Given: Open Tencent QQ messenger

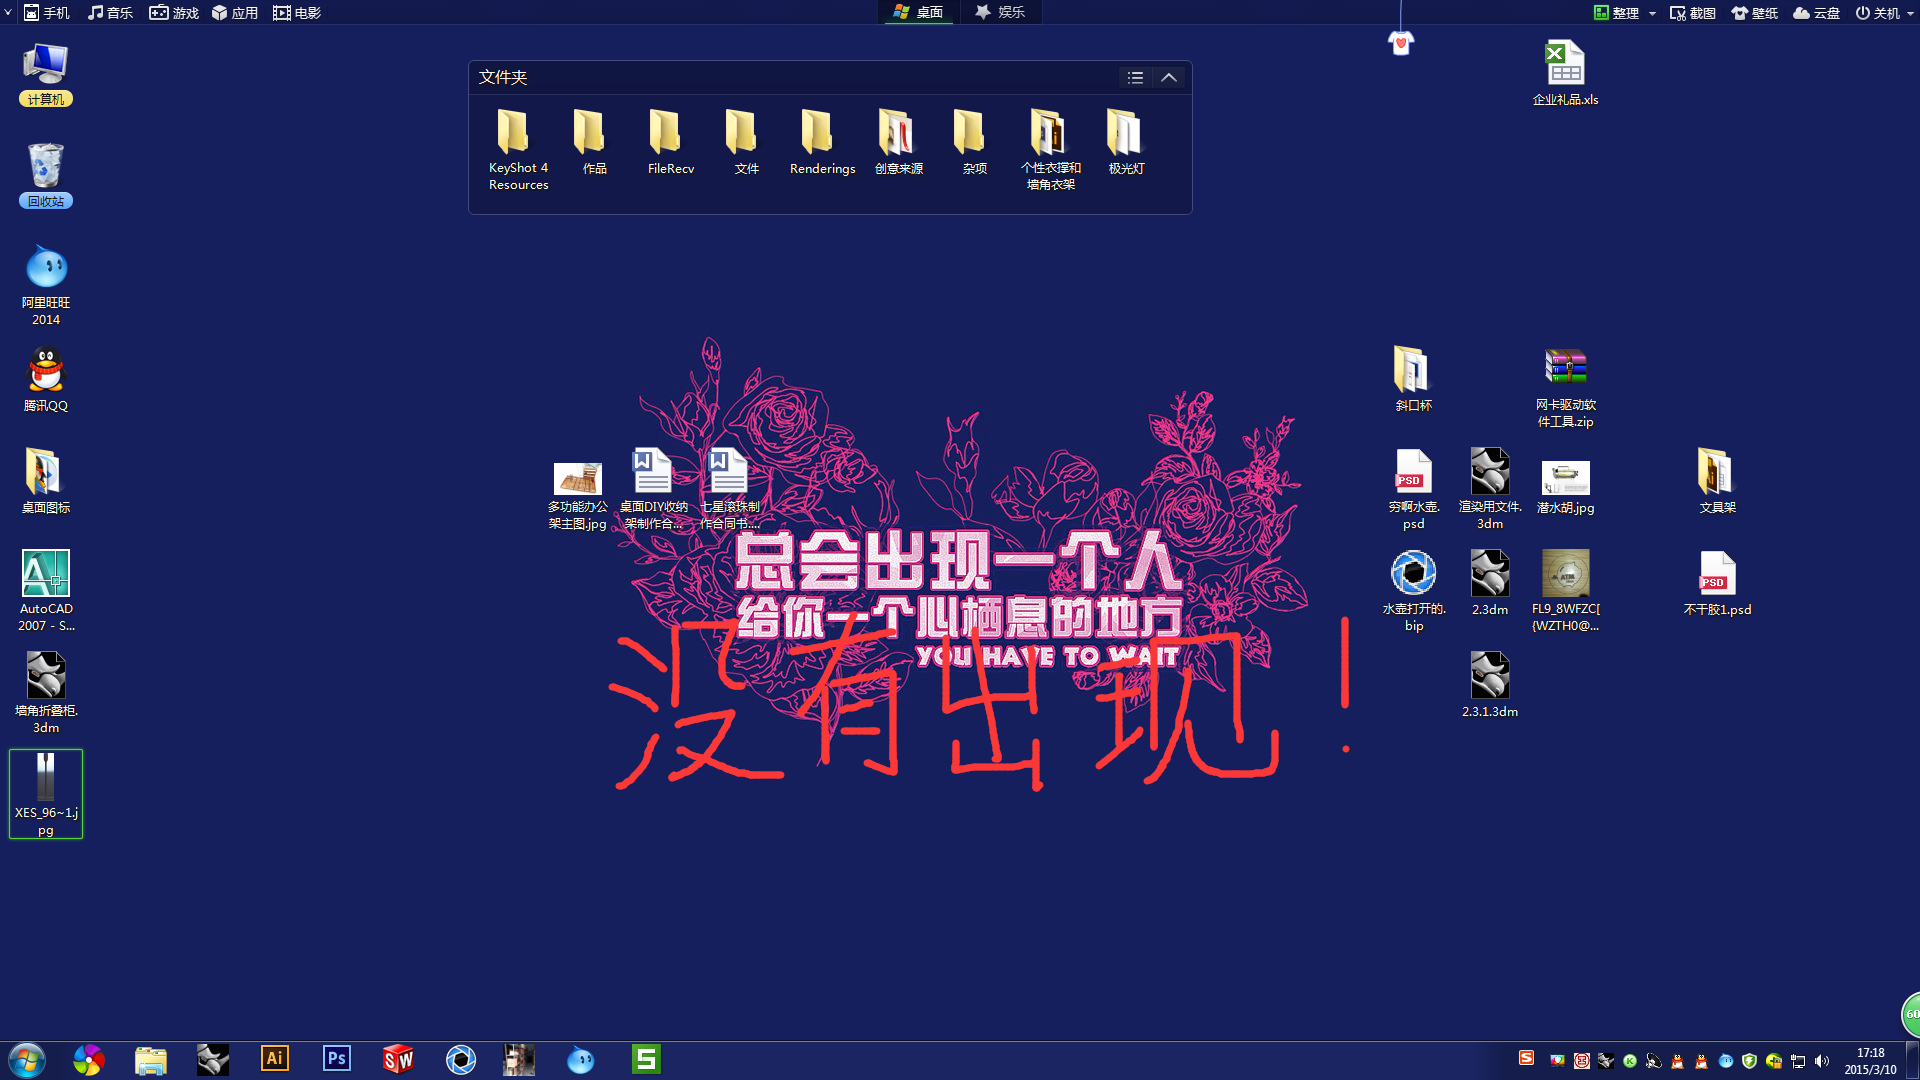Looking at the screenshot, I should pos(46,372).
